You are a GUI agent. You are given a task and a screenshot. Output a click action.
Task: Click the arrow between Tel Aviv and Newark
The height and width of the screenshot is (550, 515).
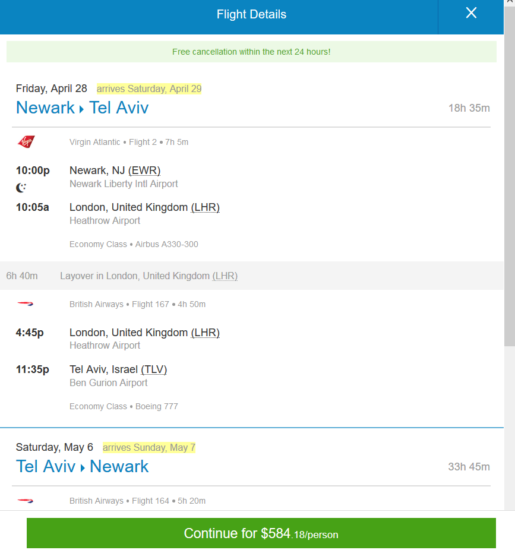[82, 468]
